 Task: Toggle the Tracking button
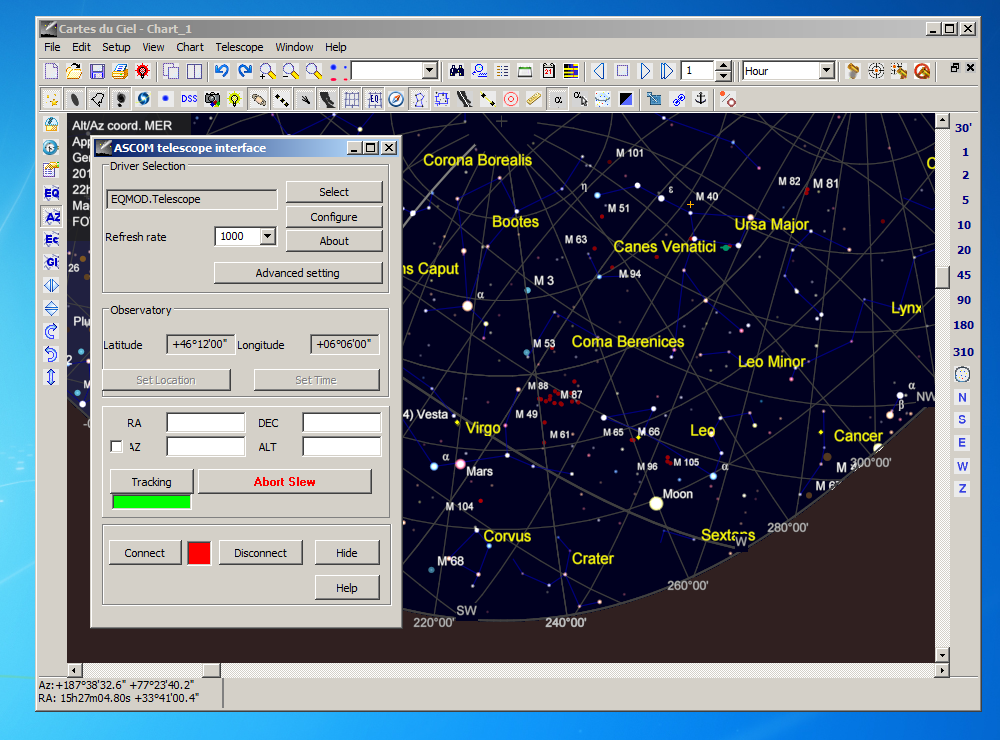coord(151,482)
